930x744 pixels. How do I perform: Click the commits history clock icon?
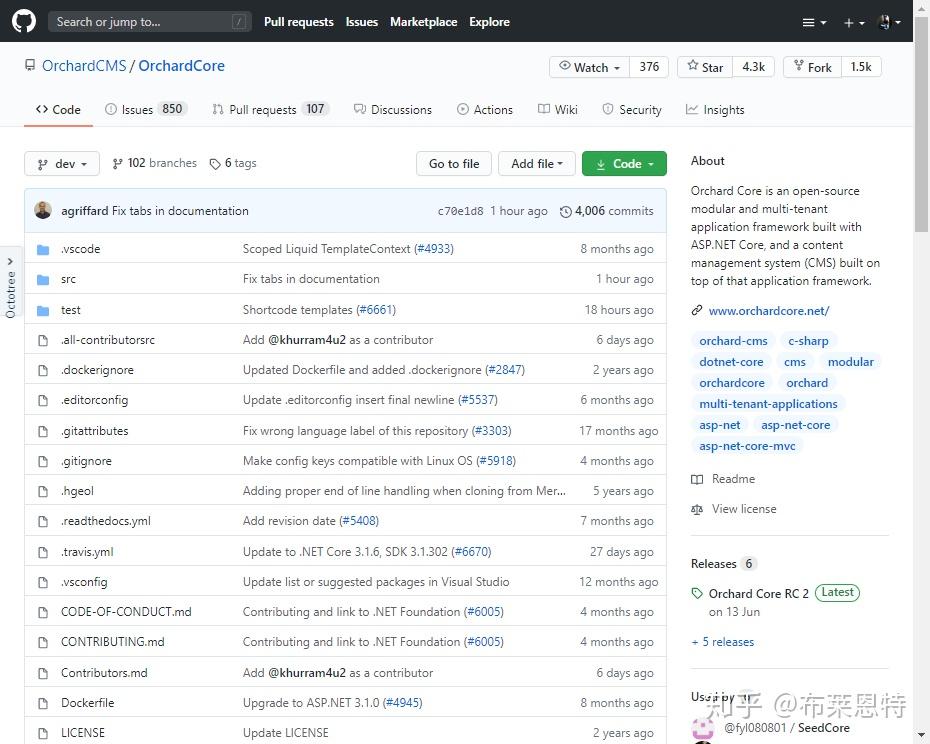point(565,212)
